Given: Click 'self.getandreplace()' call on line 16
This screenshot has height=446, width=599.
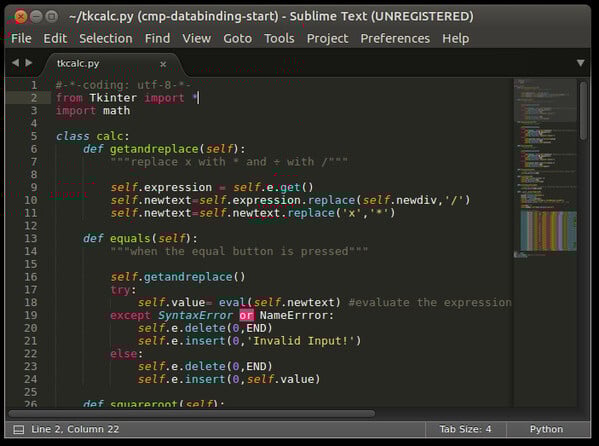Looking at the screenshot, I should tap(178, 277).
